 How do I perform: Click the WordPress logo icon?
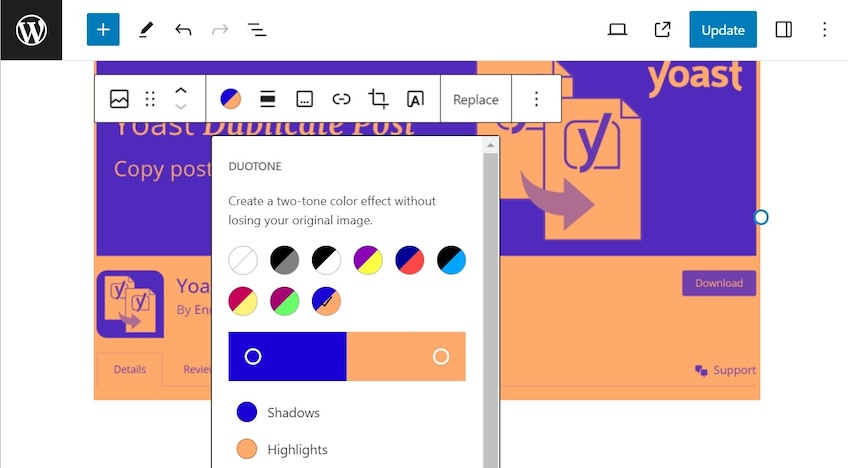(x=31, y=30)
